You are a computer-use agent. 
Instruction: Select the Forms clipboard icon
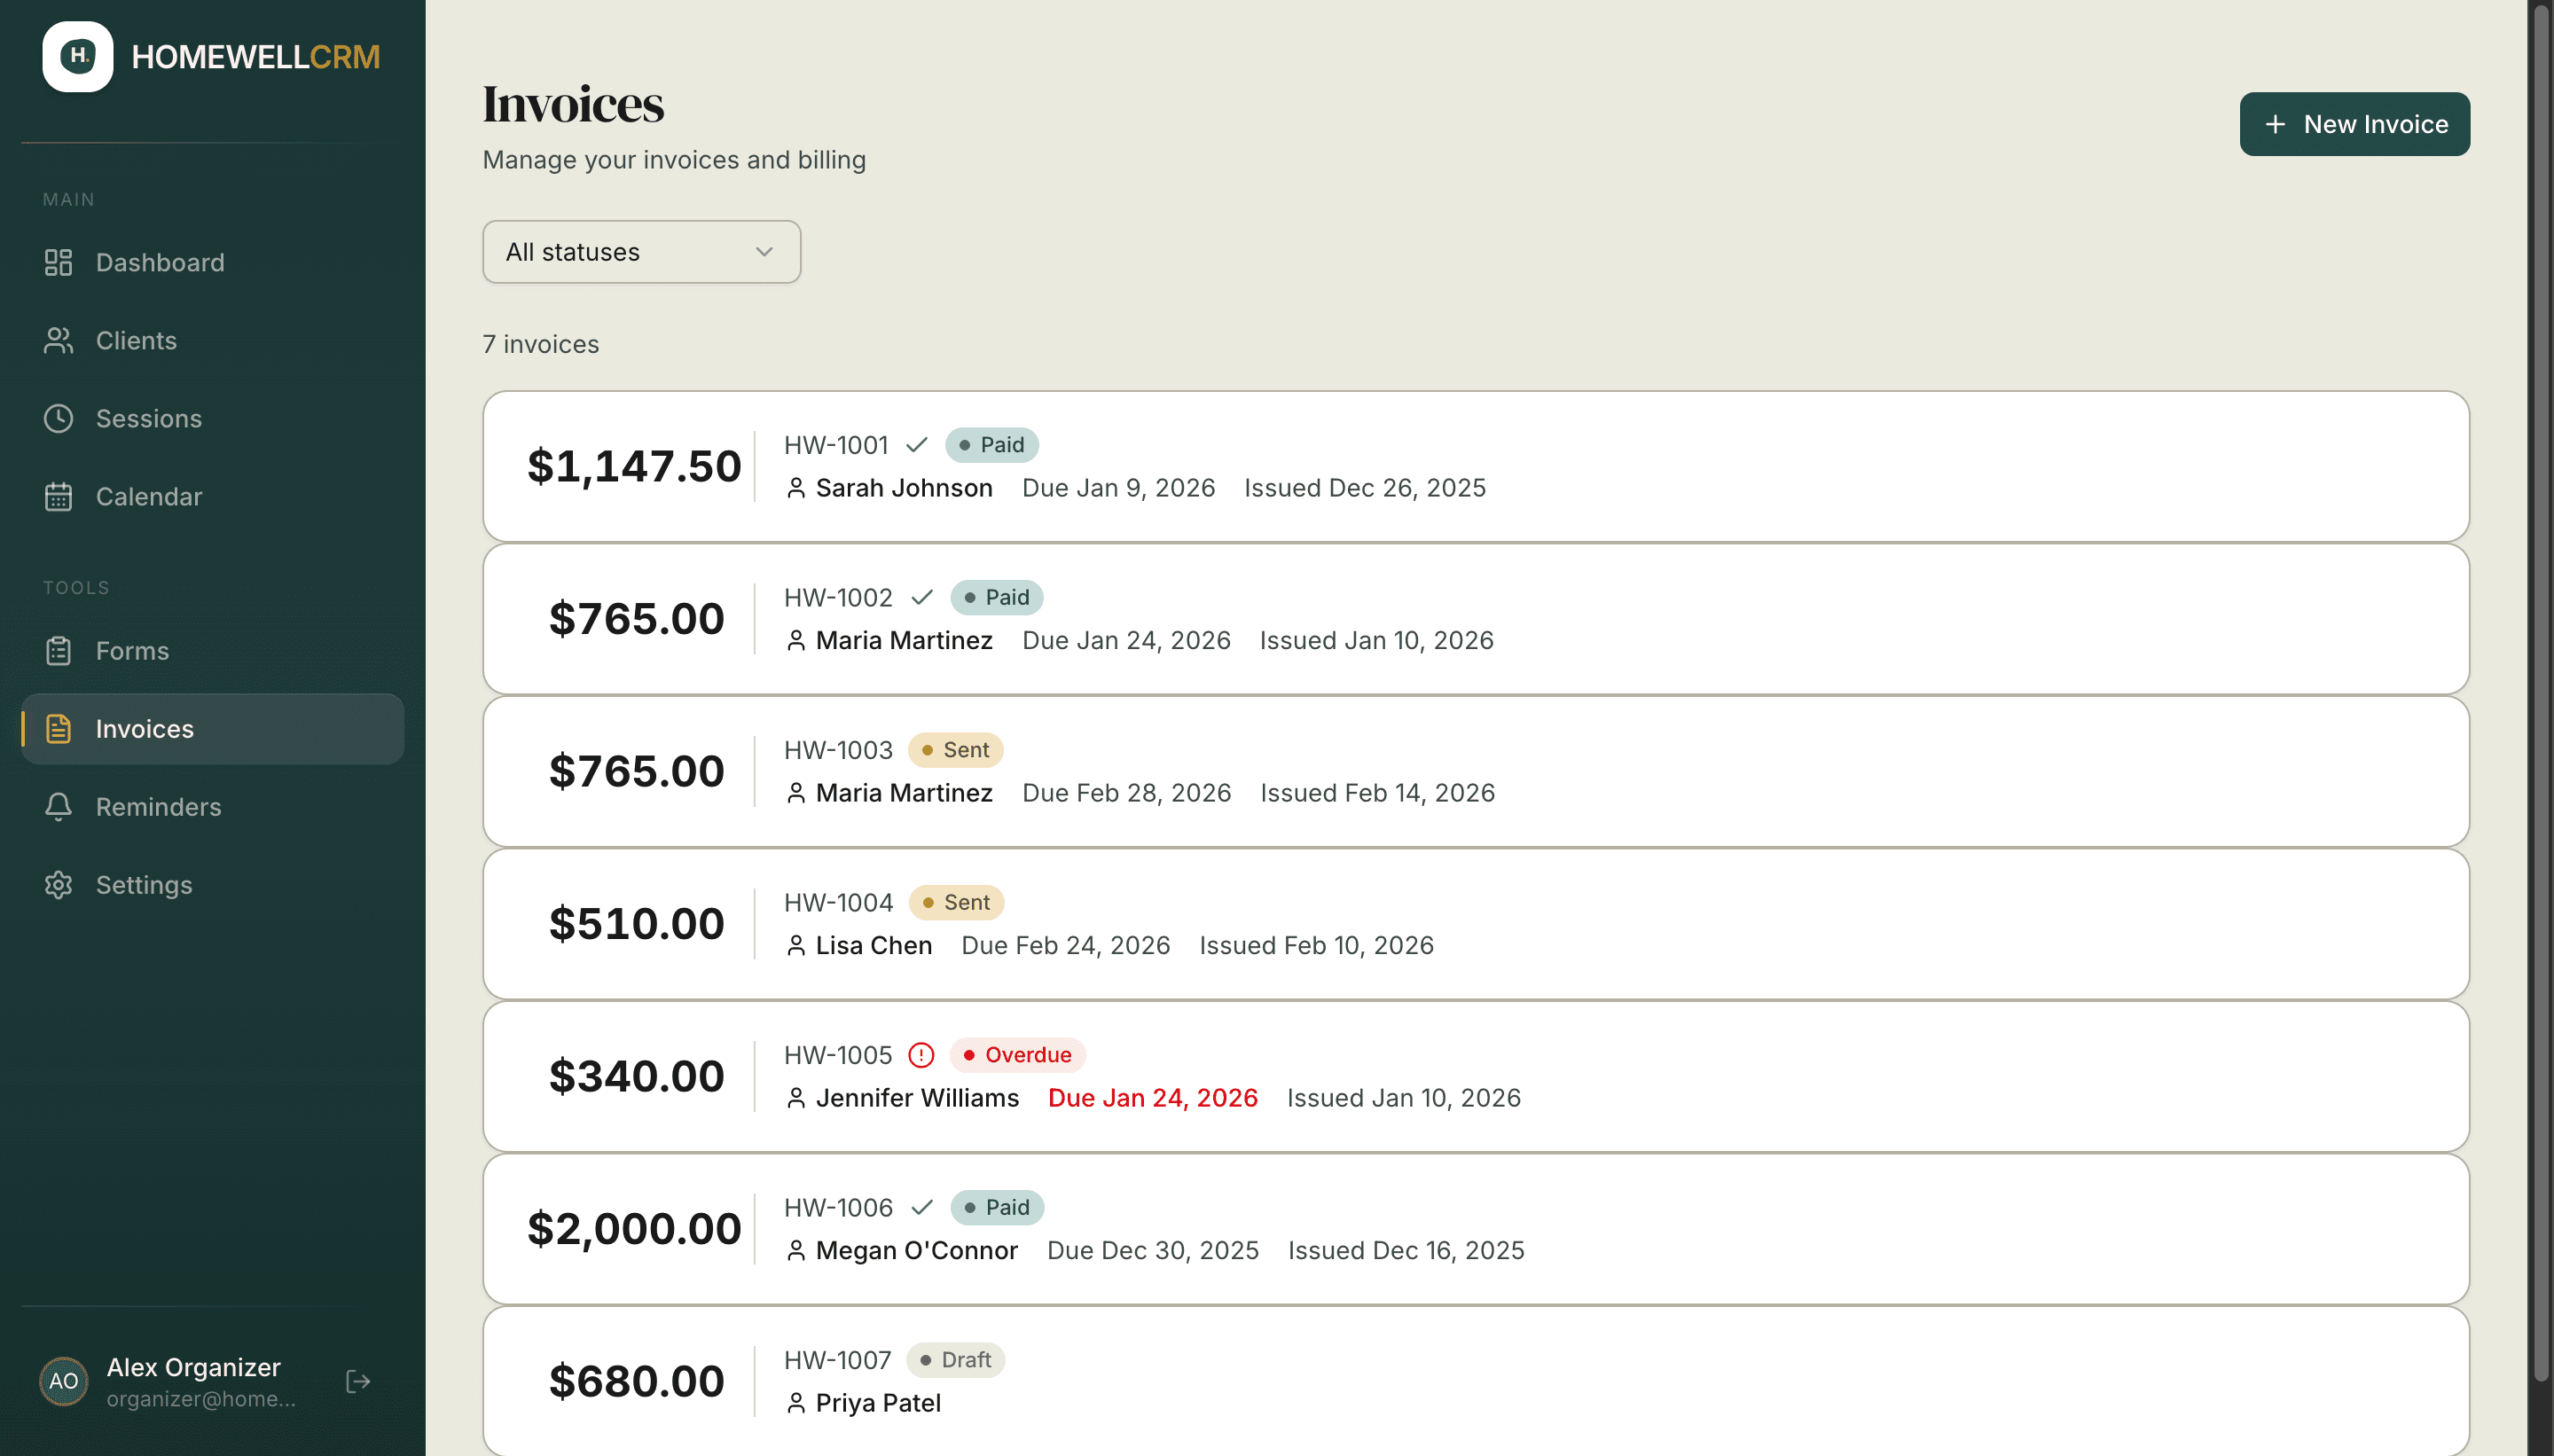(58, 650)
